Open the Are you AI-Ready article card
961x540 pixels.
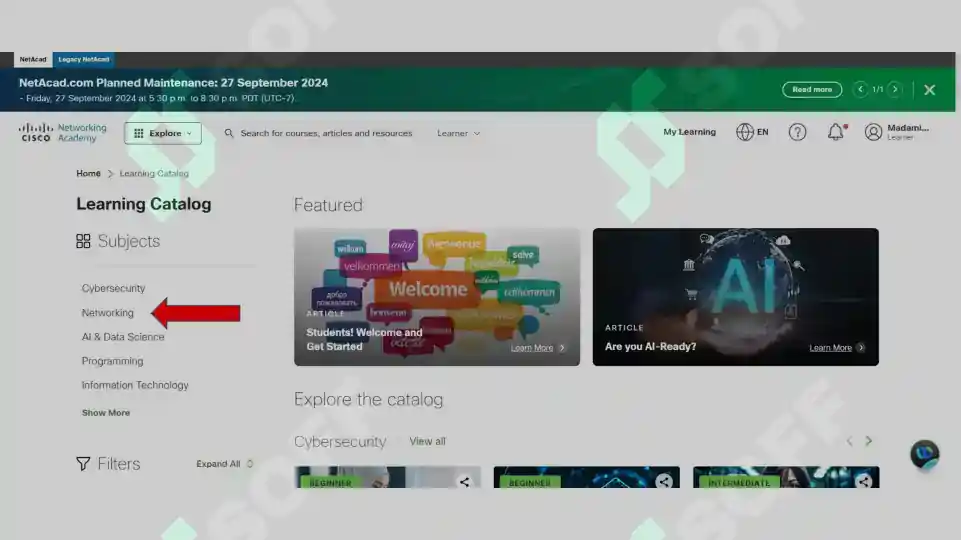(x=735, y=297)
